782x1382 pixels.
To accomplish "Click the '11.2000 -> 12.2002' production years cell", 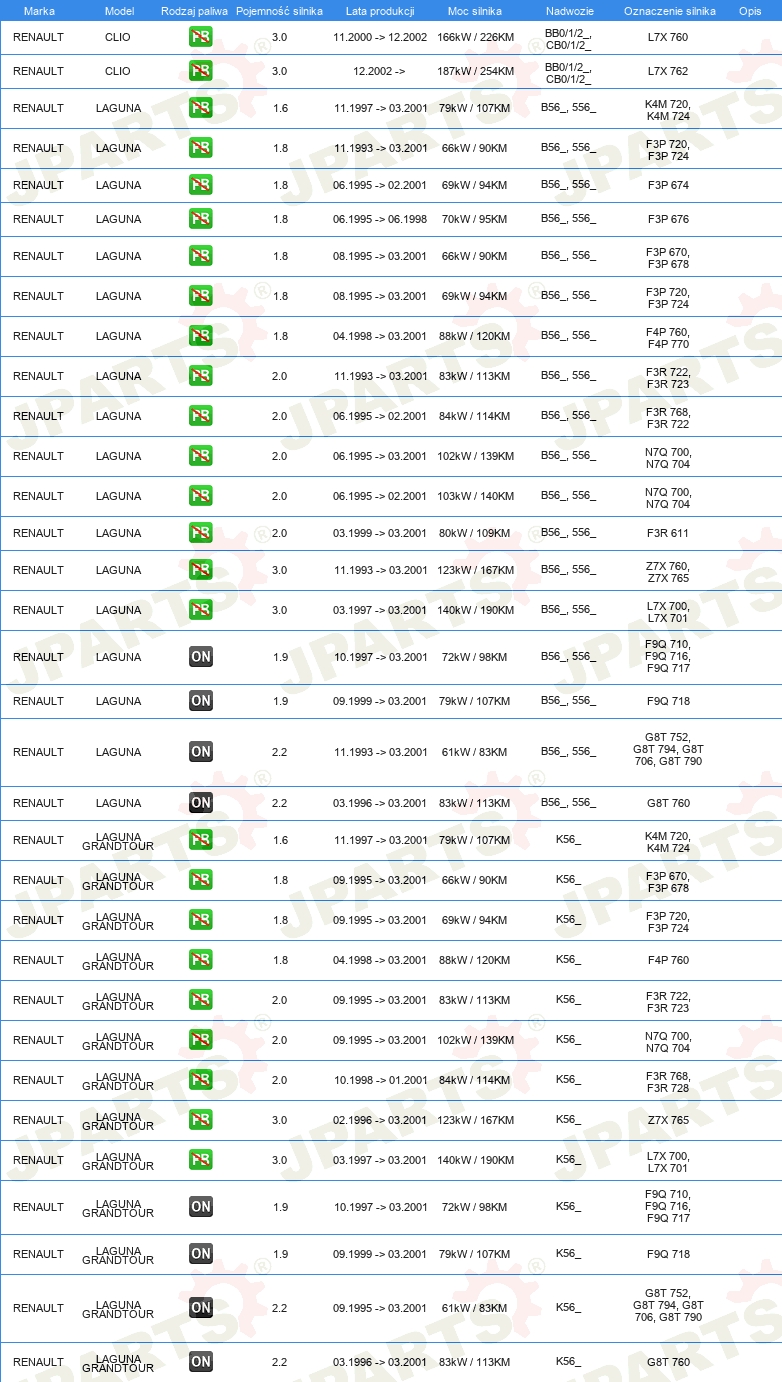I will [x=380, y=37].
